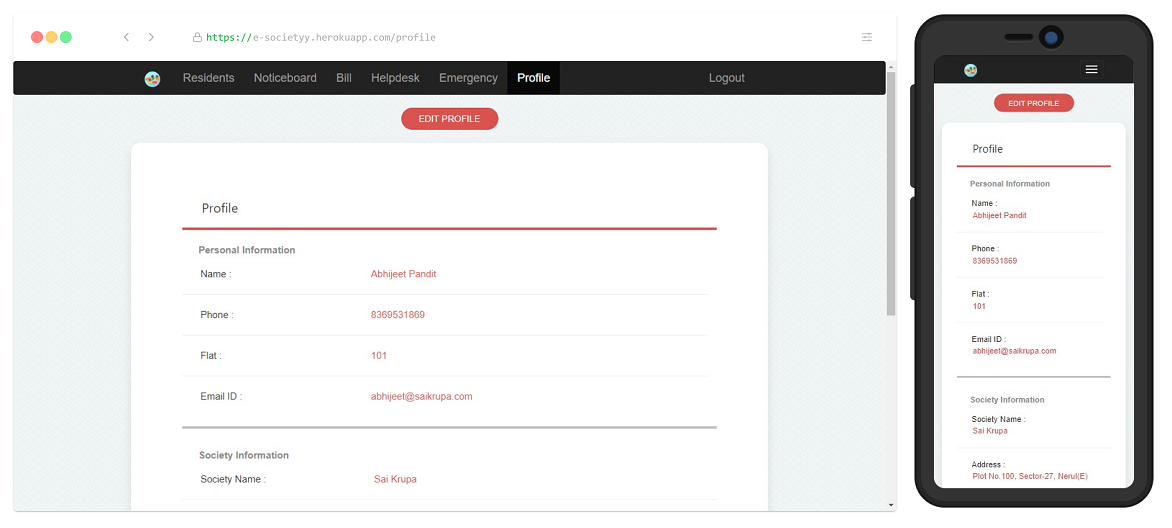Go forward with the browser forward arrow
Screen dimensions: 1172x528
(x=151, y=37)
